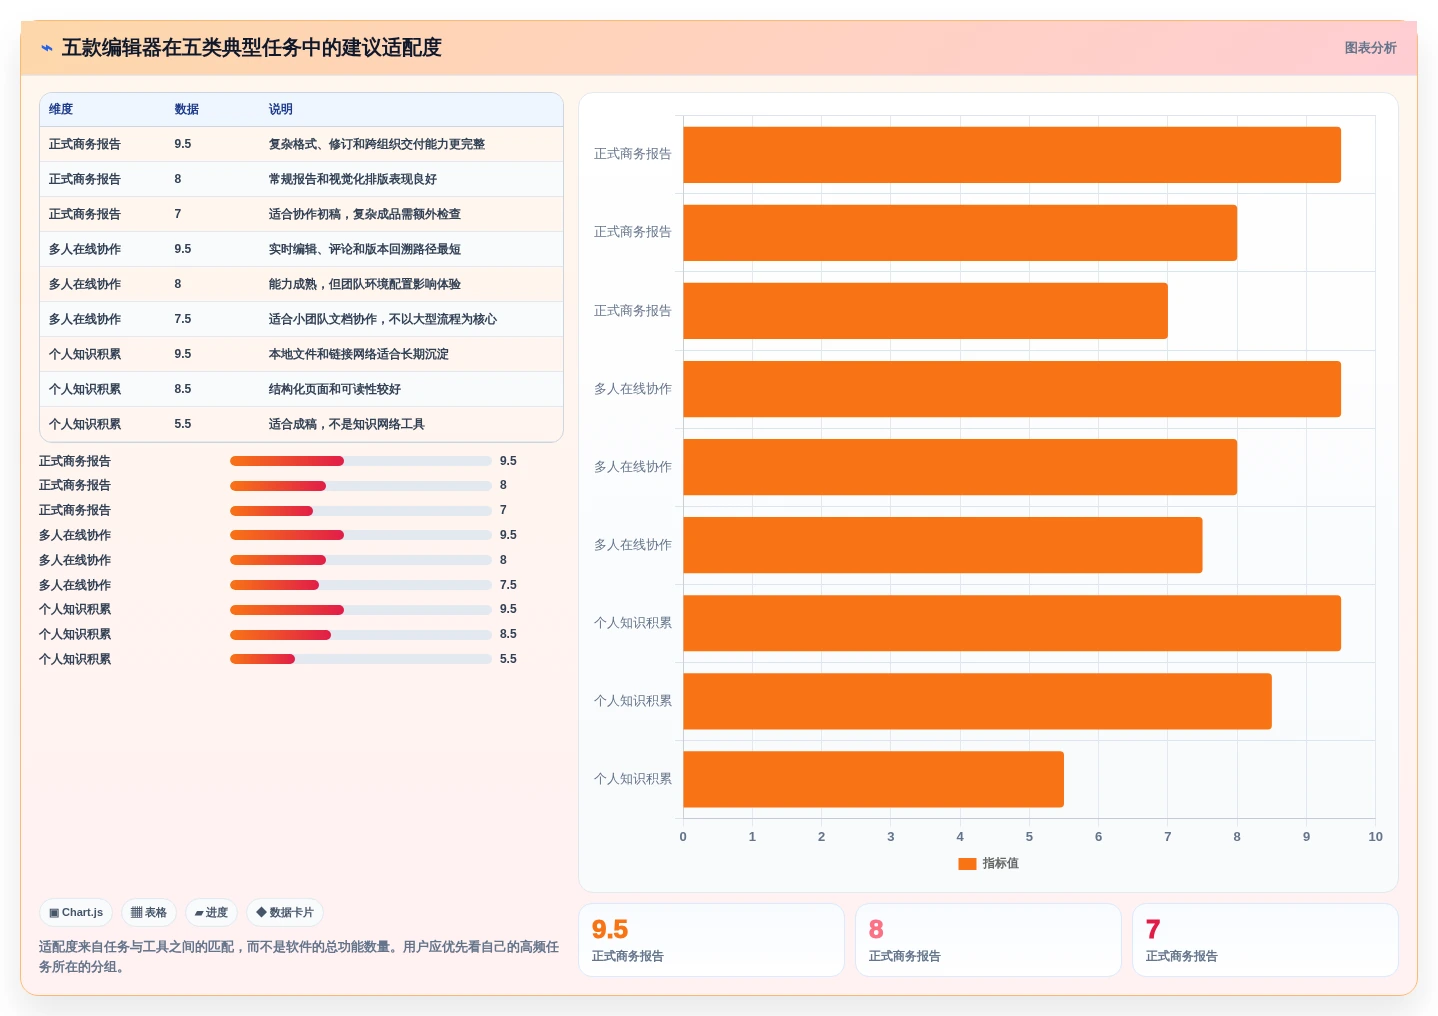
Task: Click the 多人在线协作 progress bar valued 9.5
Action: [361, 535]
